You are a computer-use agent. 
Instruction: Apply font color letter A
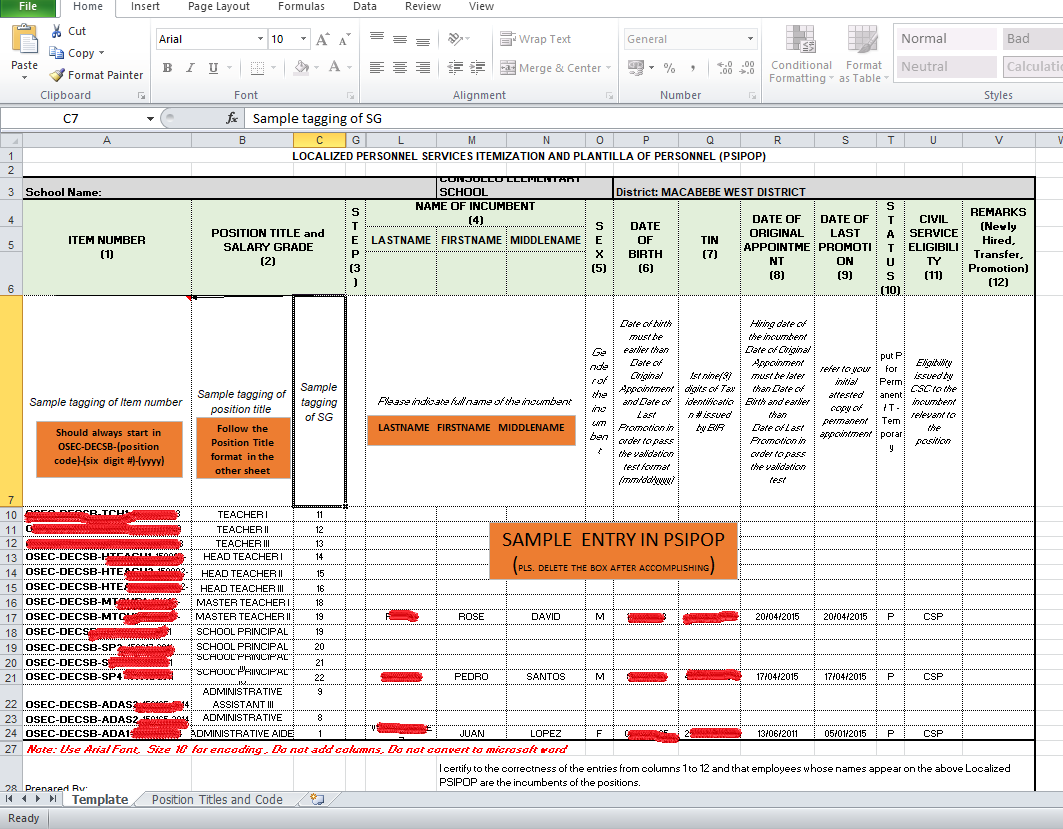334,66
